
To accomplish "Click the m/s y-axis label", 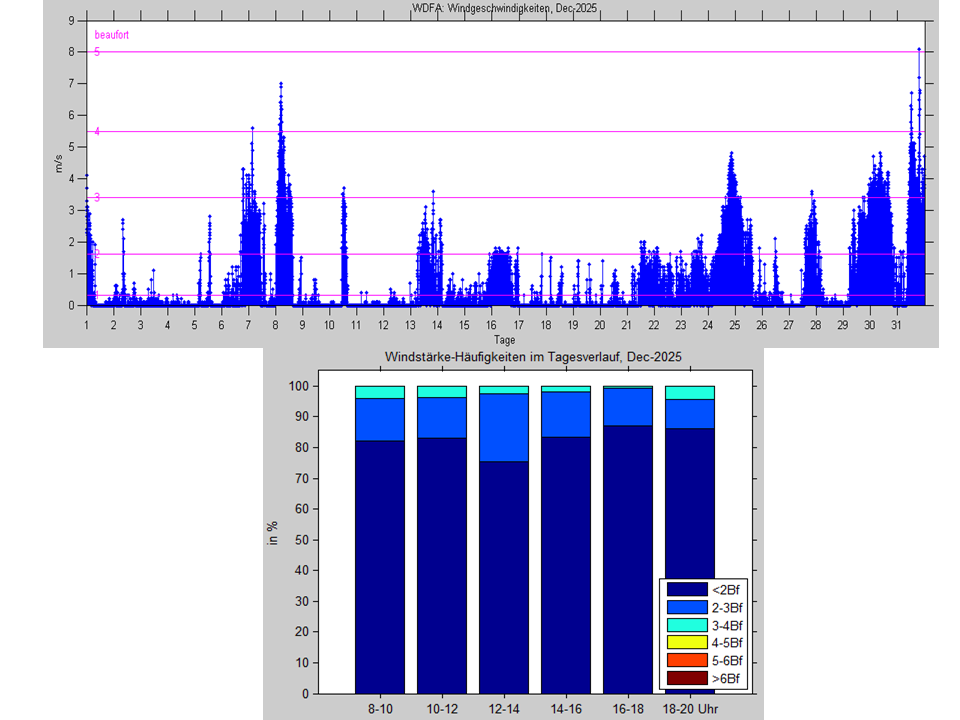I will click(x=59, y=165).
